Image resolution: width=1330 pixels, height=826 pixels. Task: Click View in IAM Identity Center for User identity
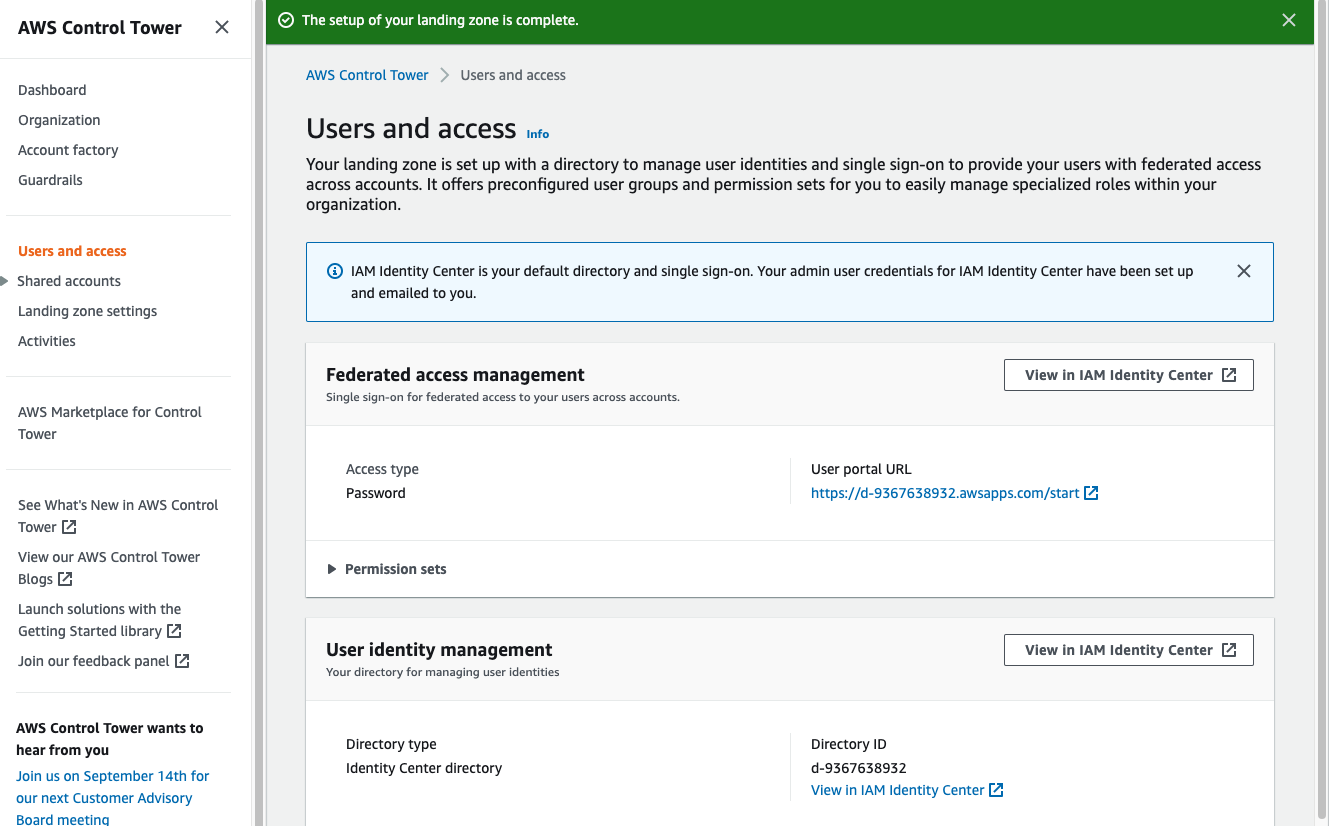point(1128,650)
